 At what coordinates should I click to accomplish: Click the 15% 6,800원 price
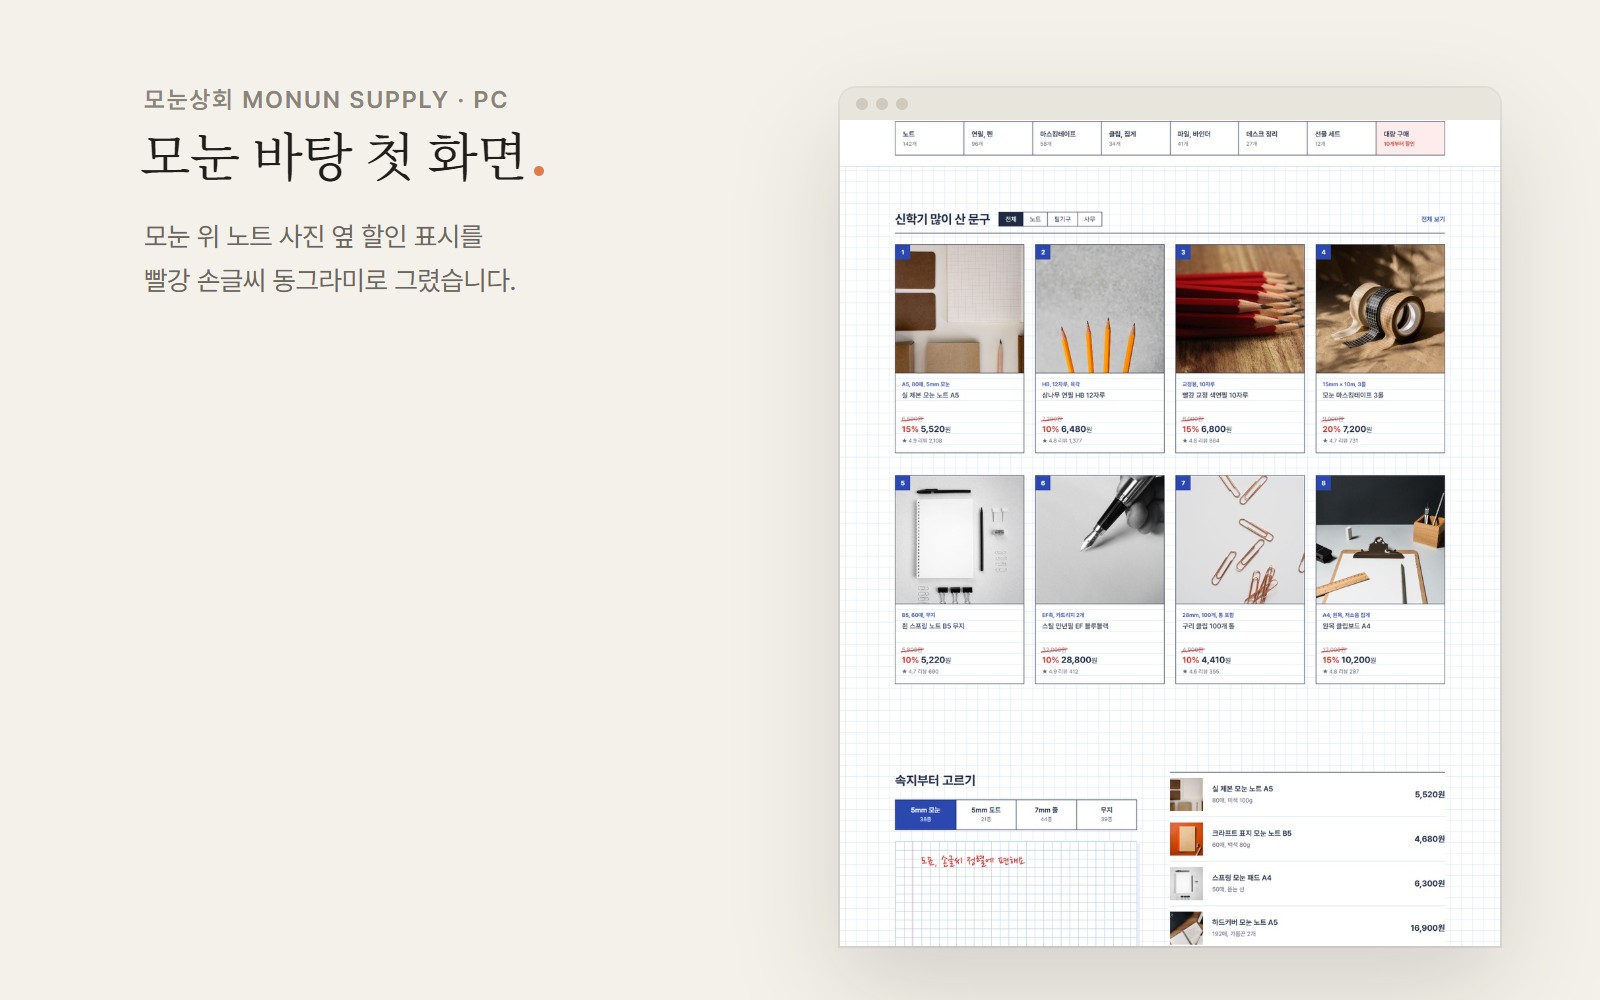tap(1207, 429)
